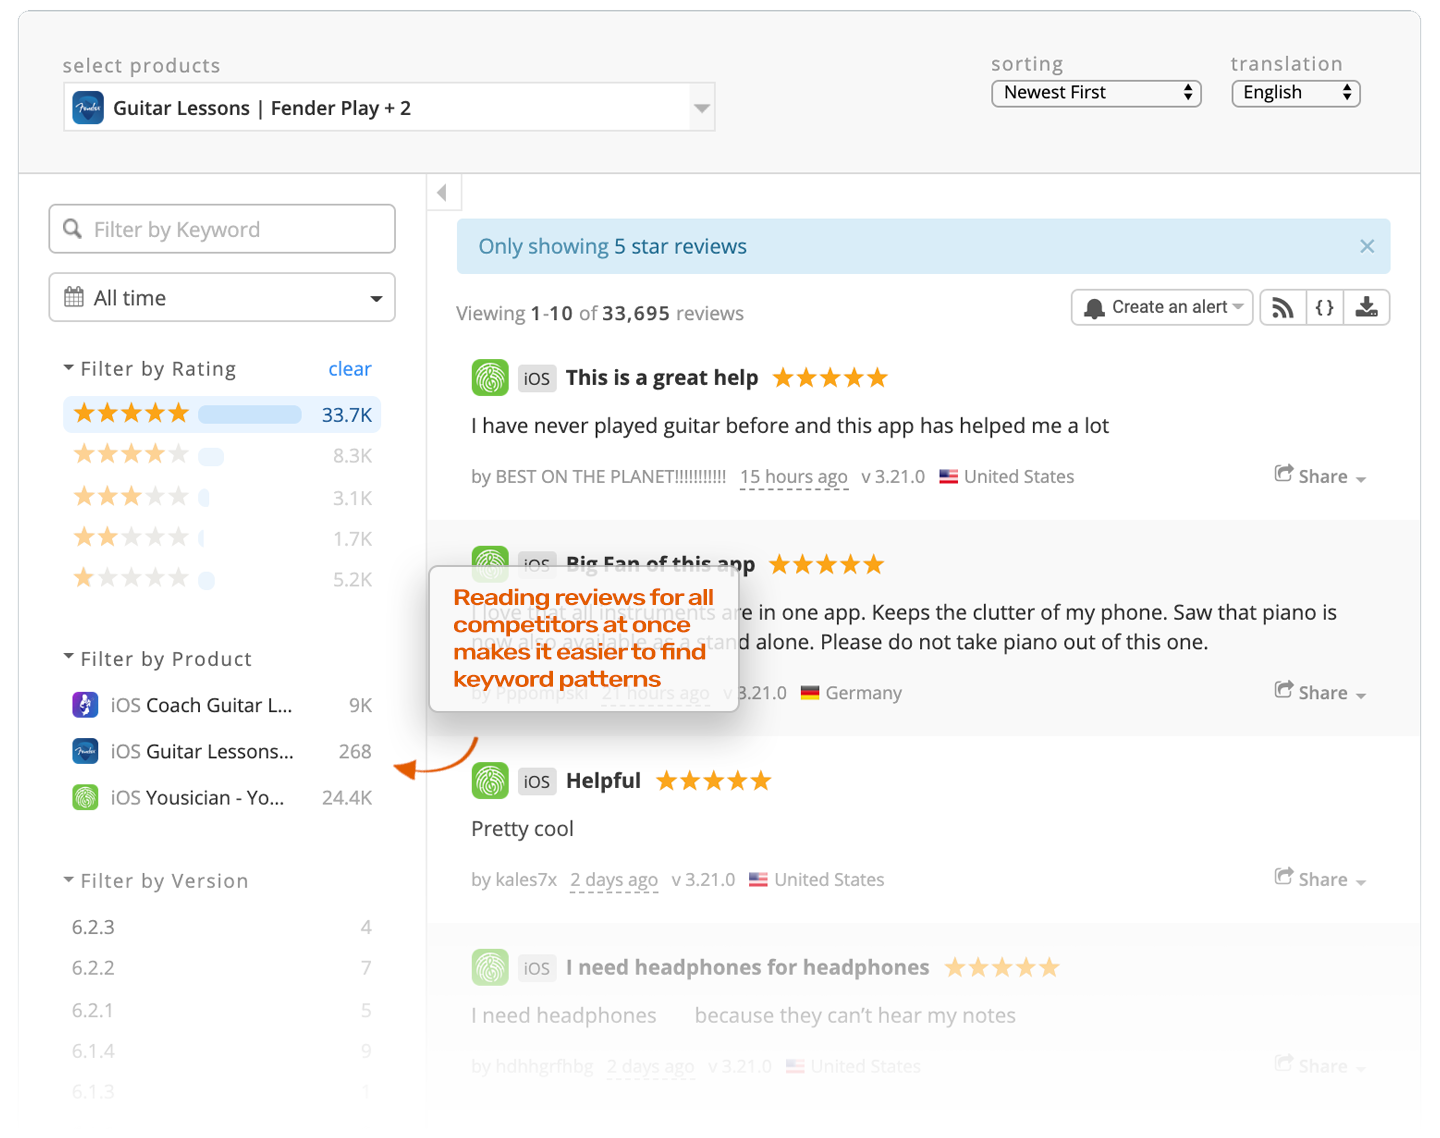1440x1138 pixels.
Task: Open the All time date range dropdown
Action: (222, 297)
